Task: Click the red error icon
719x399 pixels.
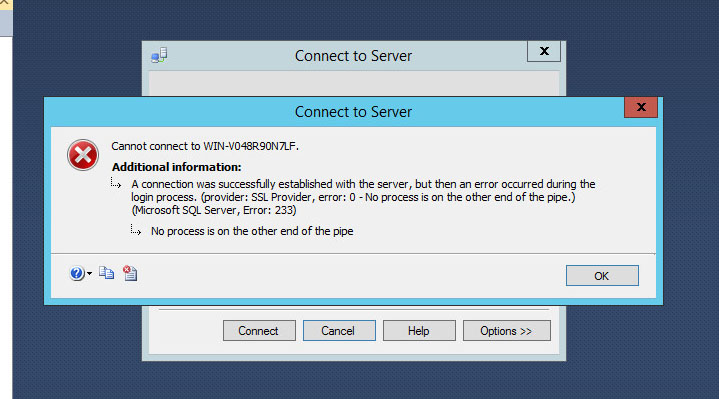Action: (83, 155)
